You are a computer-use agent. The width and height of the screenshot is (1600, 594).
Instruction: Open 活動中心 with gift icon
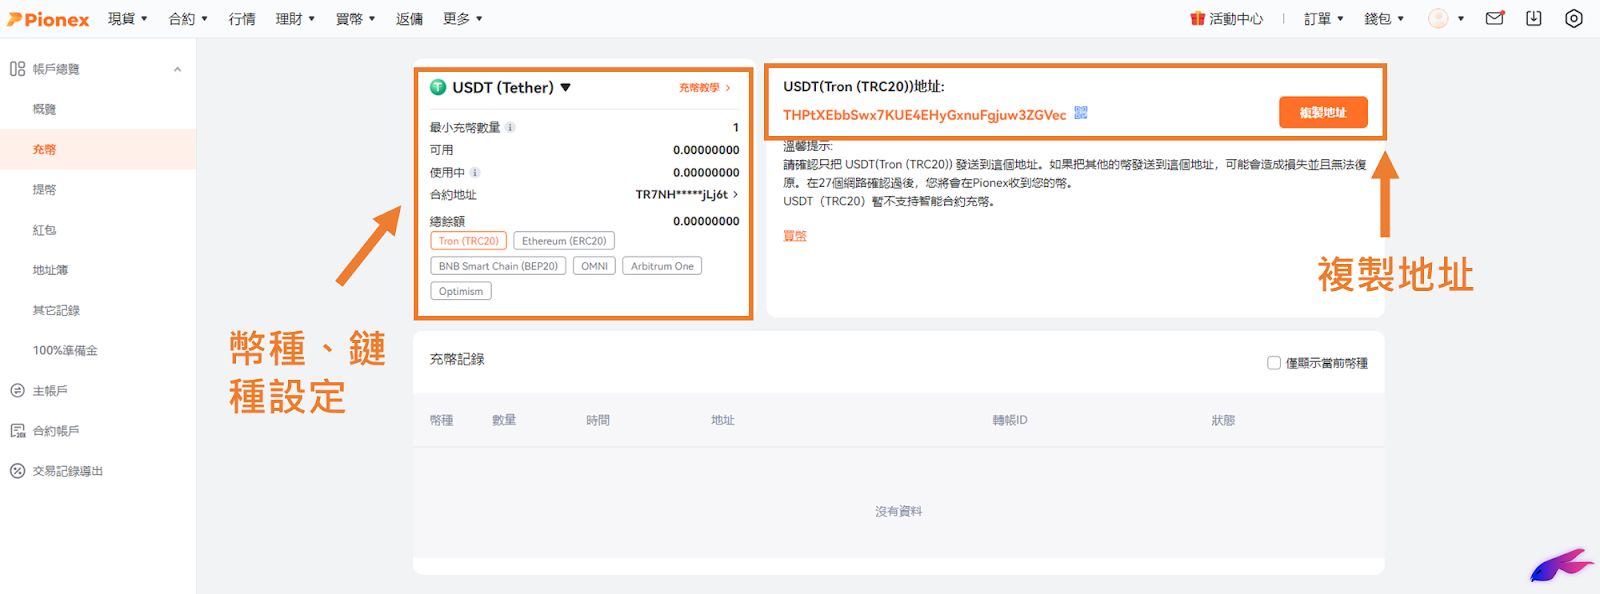coord(1226,19)
